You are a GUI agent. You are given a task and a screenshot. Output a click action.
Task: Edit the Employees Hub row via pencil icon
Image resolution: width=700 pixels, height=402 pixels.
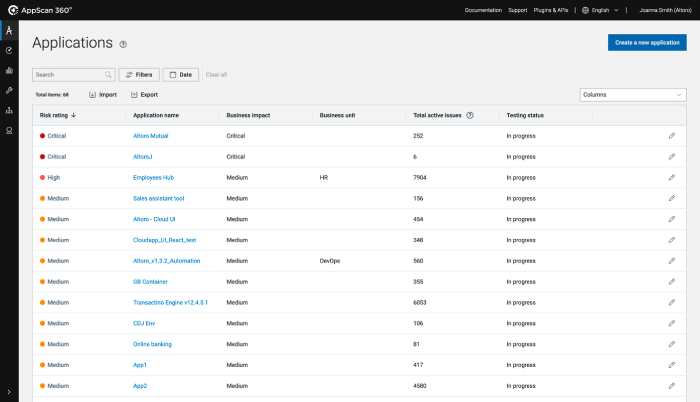tap(672, 177)
